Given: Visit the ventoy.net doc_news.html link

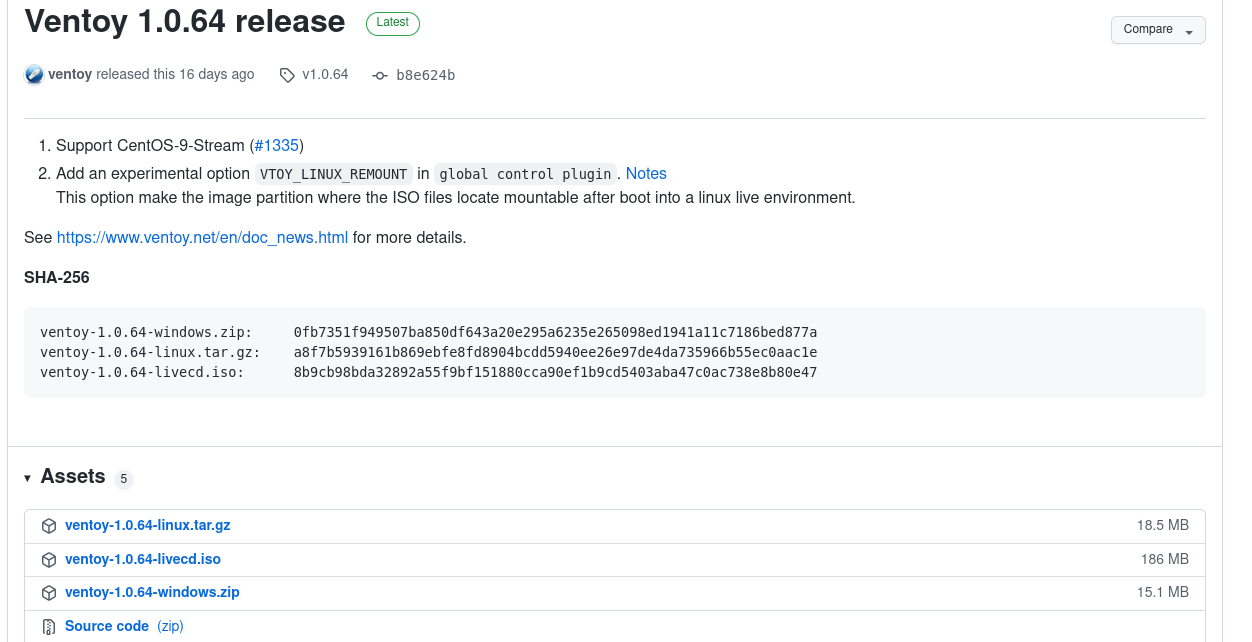Looking at the screenshot, I should click(x=202, y=238).
